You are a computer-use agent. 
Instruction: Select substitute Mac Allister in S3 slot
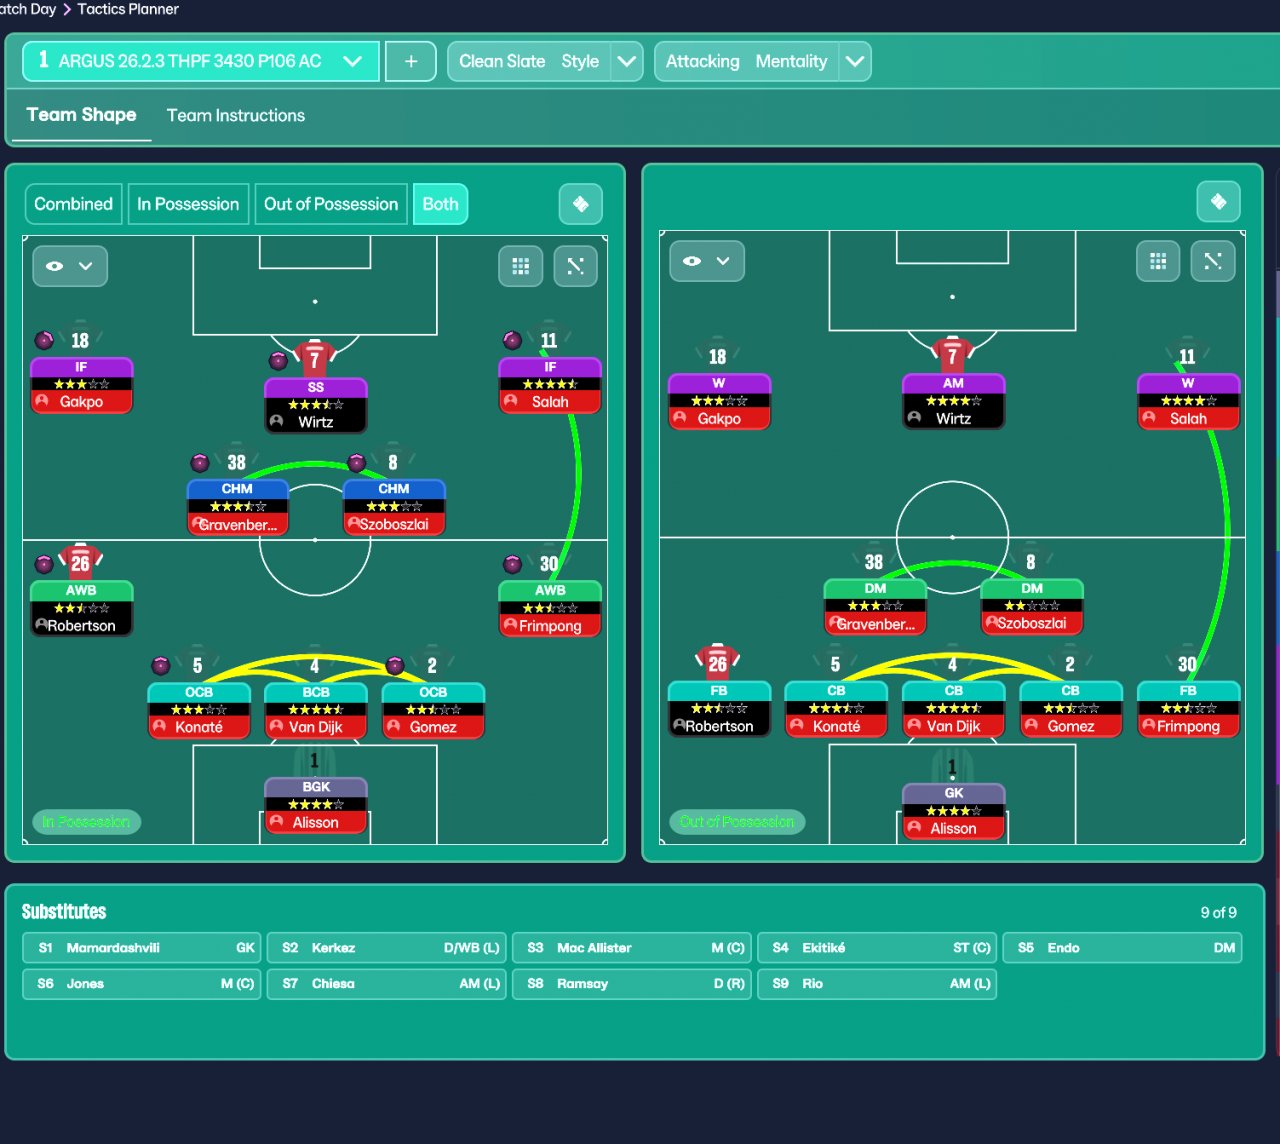tap(632, 948)
